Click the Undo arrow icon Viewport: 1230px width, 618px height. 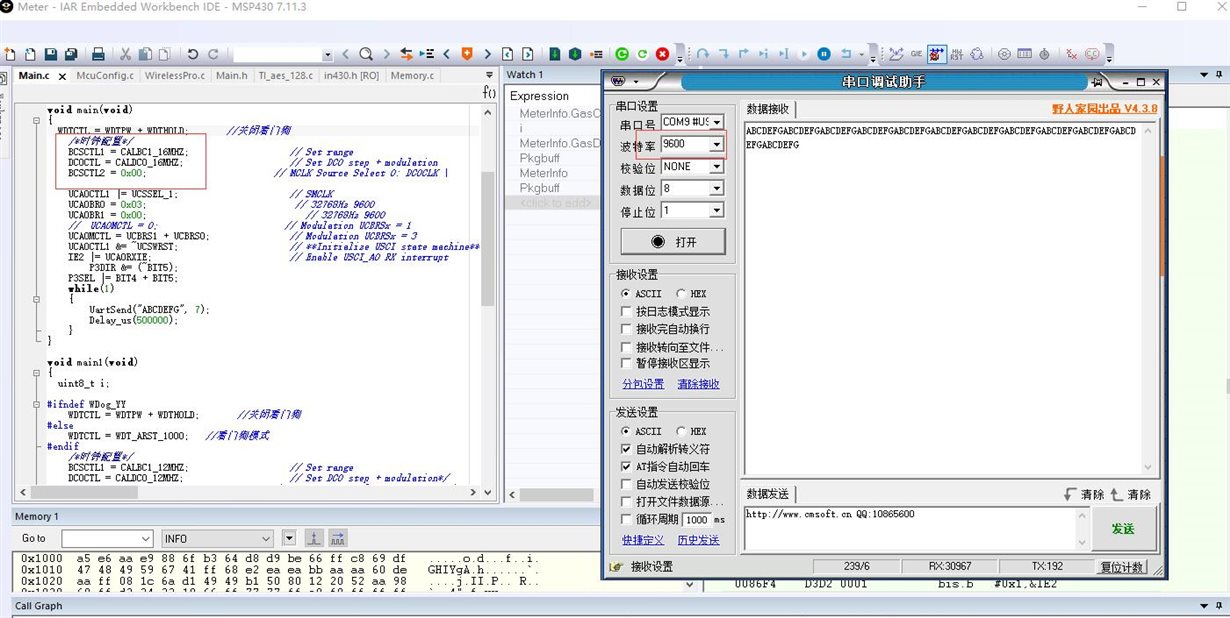[192, 54]
